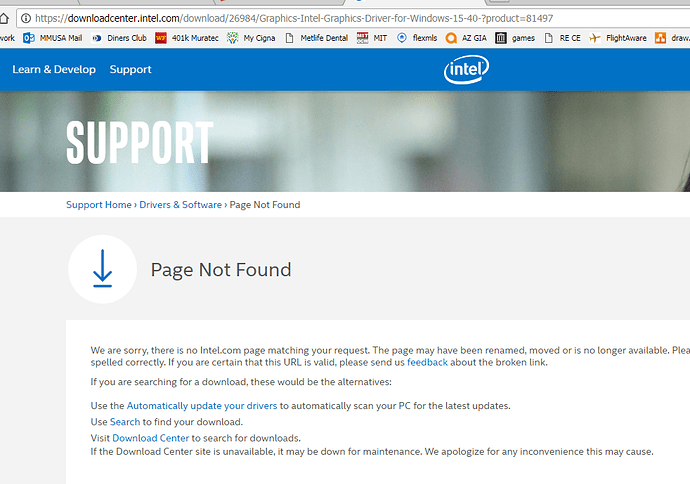This screenshot has width=690, height=484.
Task: Click the site info icon in address bar
Action: [x=26, y=18]
